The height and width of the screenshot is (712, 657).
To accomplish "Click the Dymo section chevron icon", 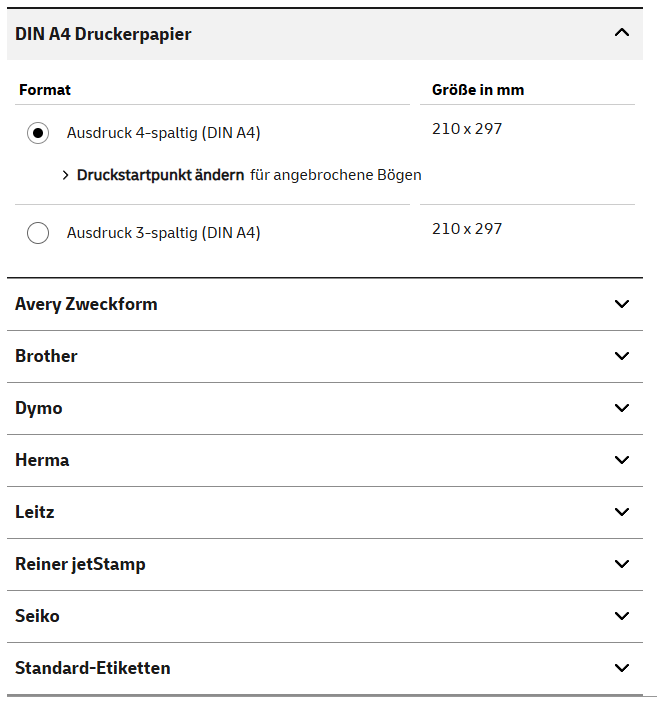I will [x=622, y=408].
